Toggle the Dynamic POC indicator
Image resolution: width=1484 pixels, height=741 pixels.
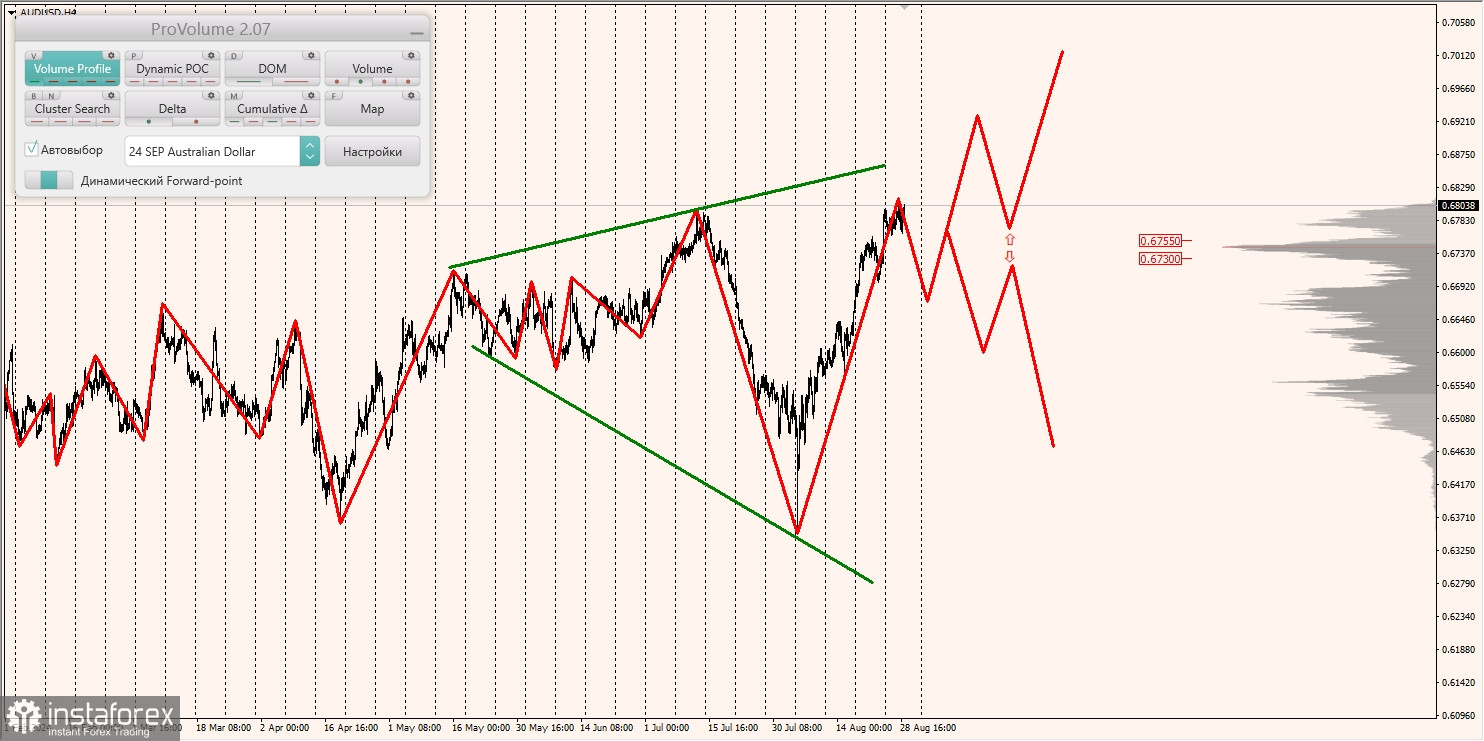tap(172, 68)
